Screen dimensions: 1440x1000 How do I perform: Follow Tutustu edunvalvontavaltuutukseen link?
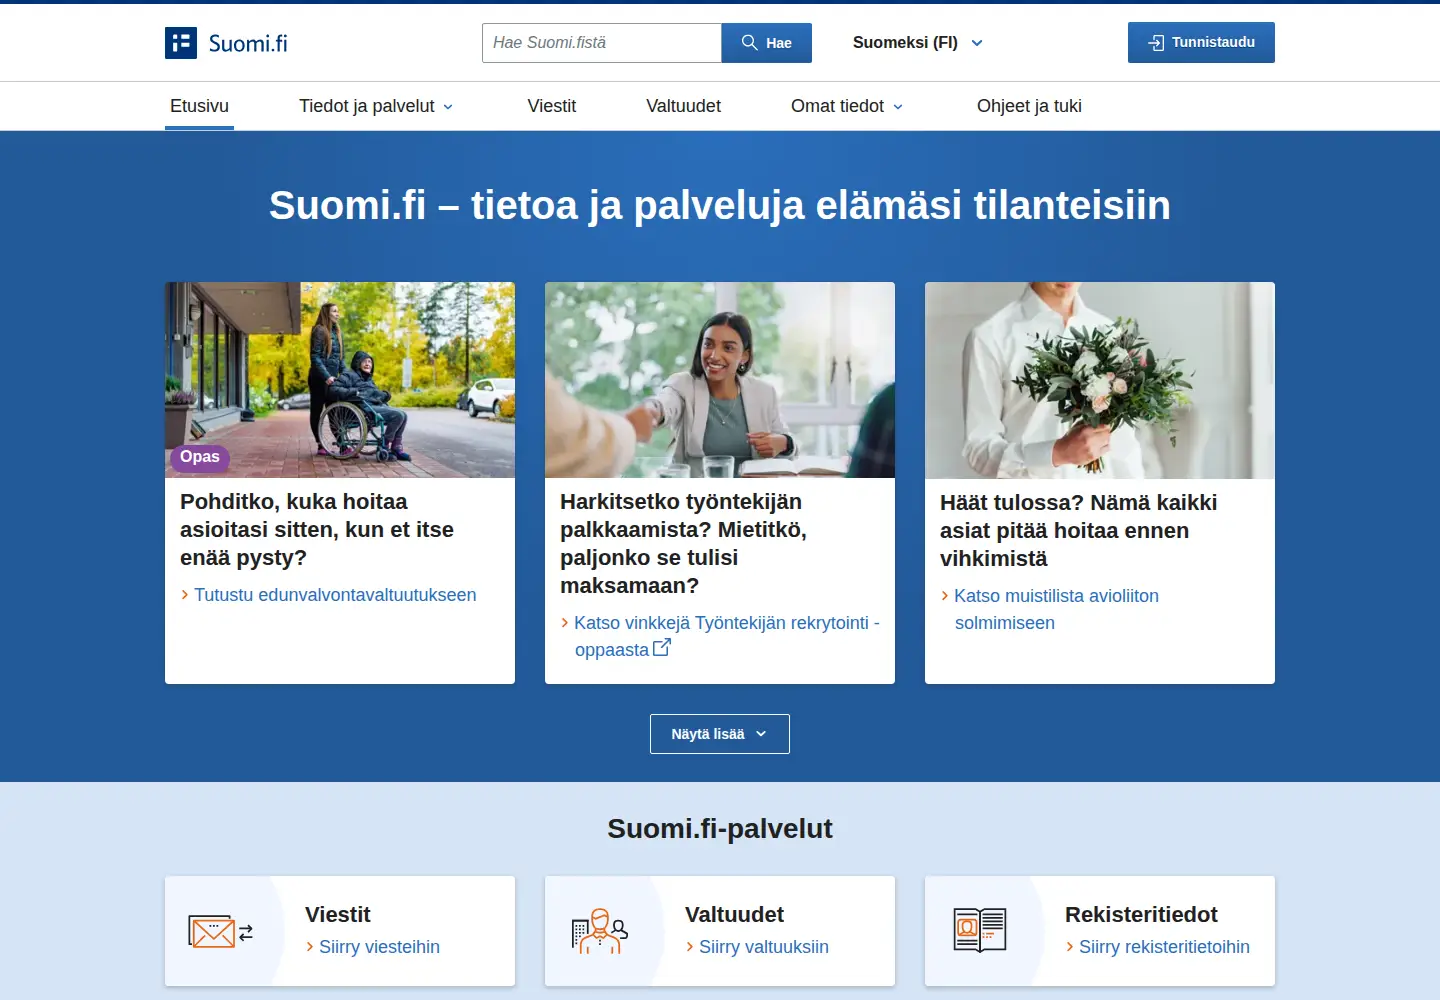335,595
